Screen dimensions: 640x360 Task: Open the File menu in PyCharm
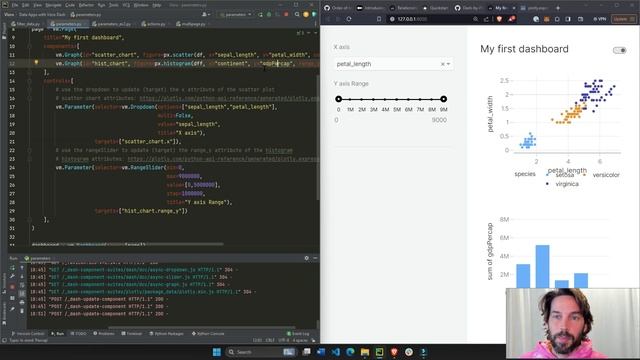click(15, 5)
